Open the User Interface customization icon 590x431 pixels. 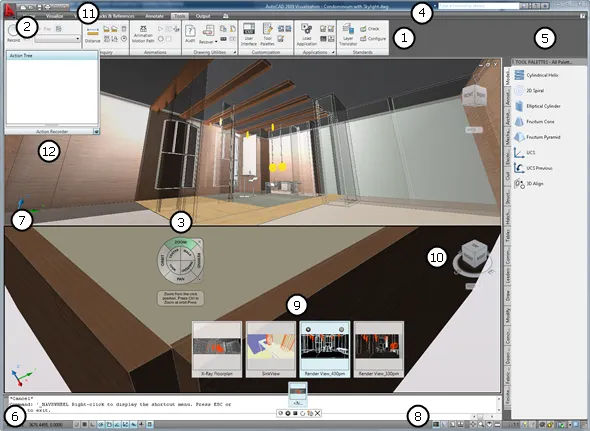pos(249,34)
